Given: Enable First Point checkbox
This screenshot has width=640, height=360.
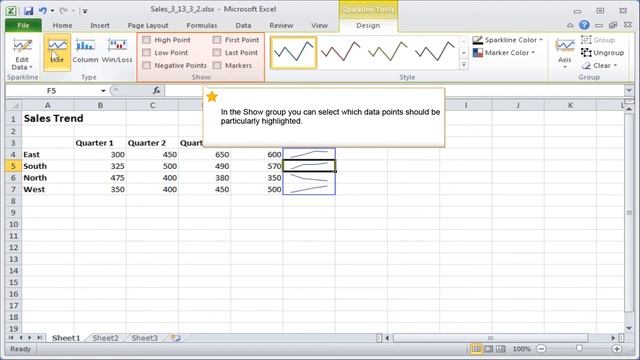Looking at the screenshot, I should point(217,40).
